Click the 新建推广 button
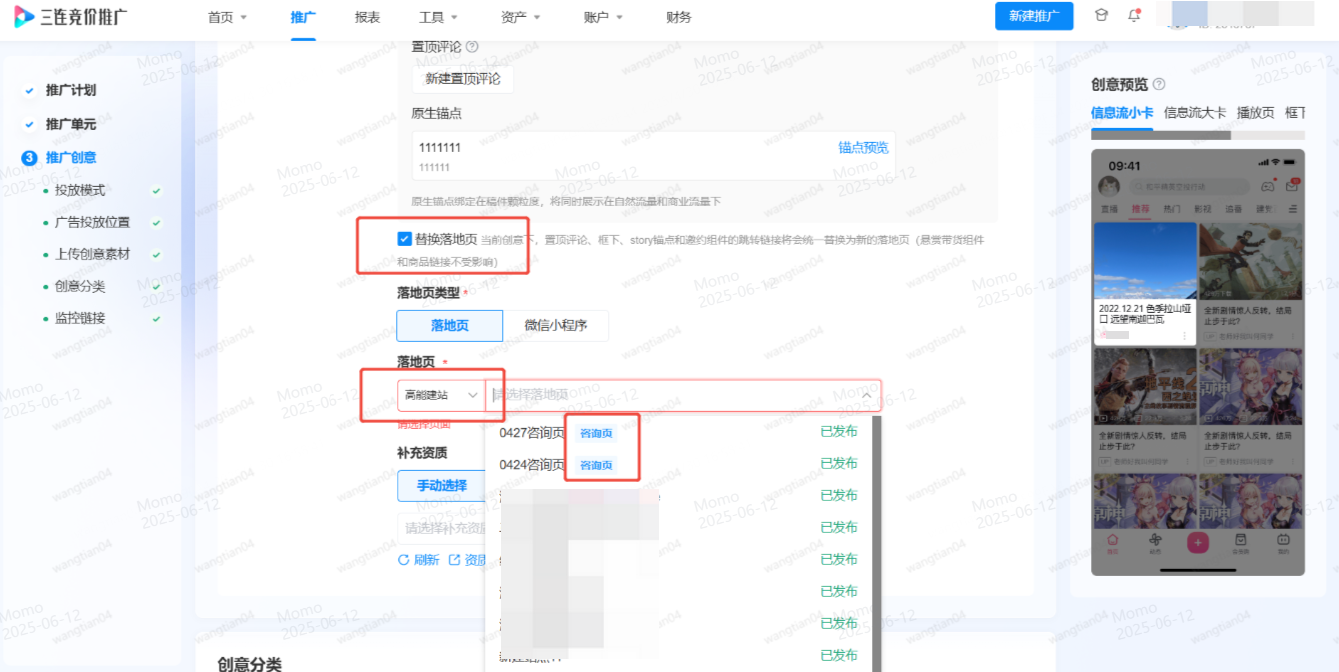Viewport: 1339px width, 672px height. point(1034,16)
